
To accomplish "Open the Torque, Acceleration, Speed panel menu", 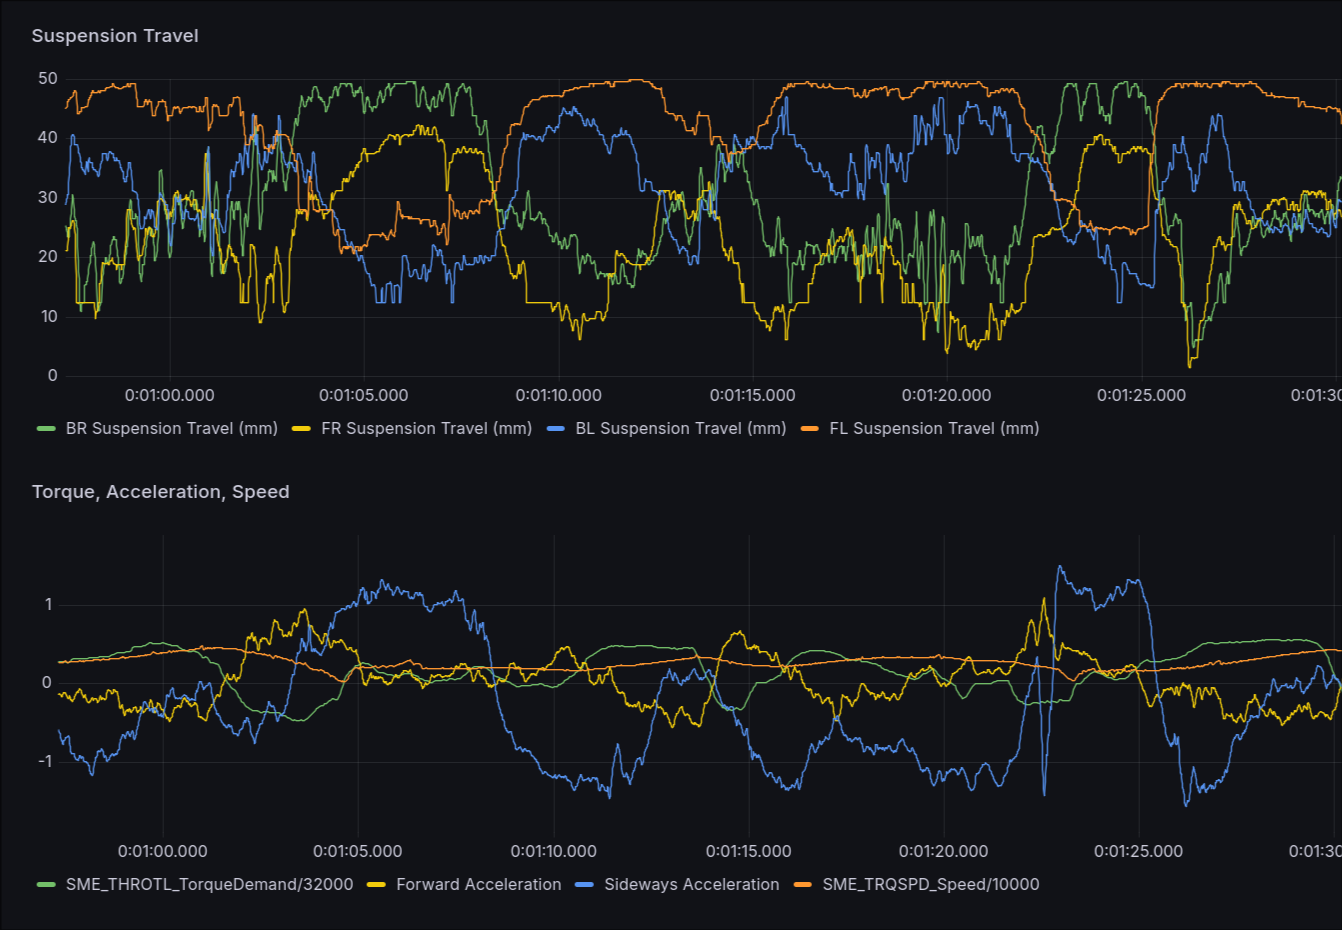I will click(x=161, y=492).
